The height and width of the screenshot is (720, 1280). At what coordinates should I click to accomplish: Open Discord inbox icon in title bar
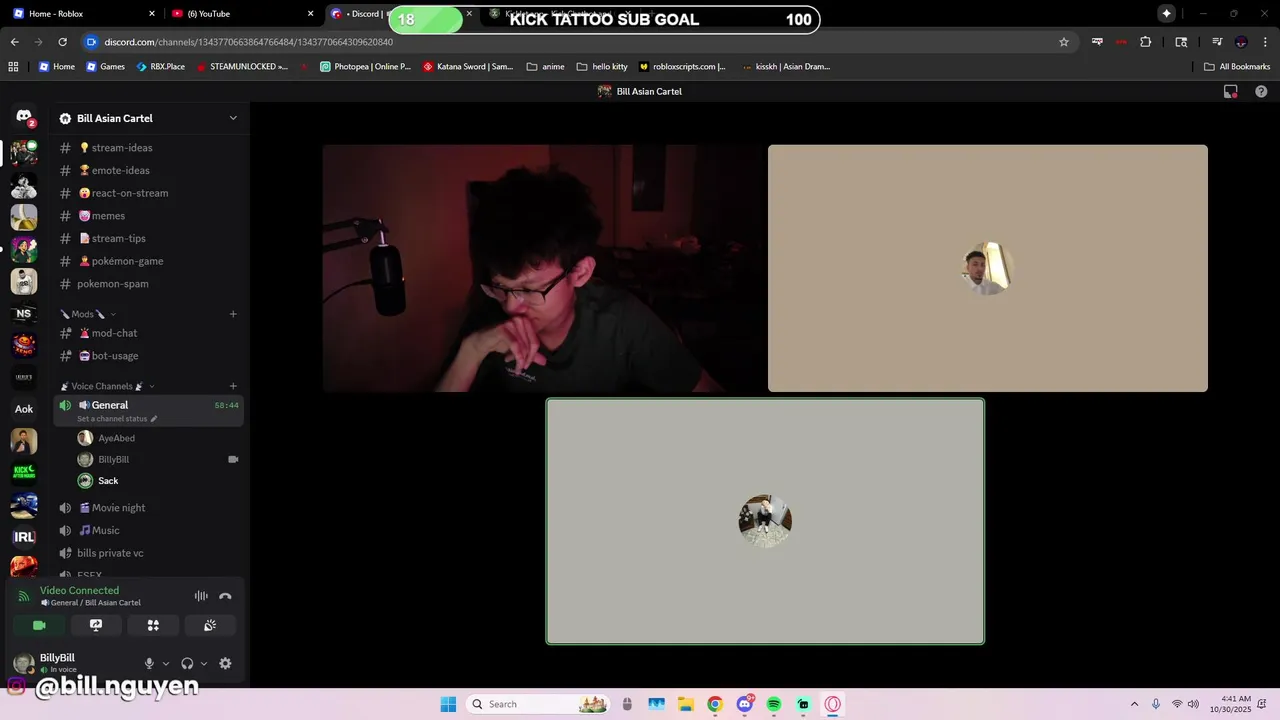(1231, 91)
